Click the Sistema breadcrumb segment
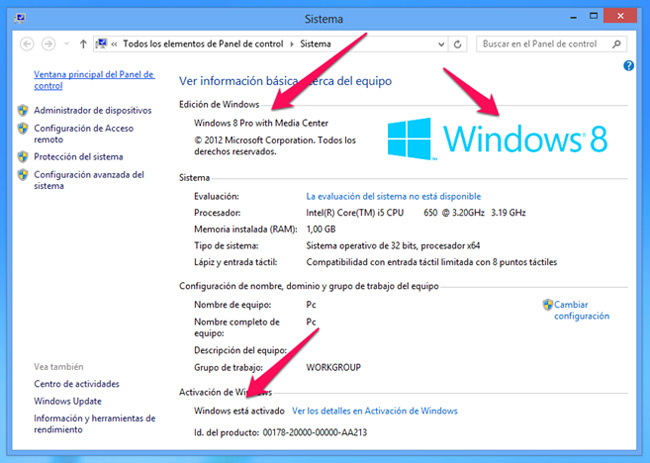Screen dimensions: 650x463 315,44
